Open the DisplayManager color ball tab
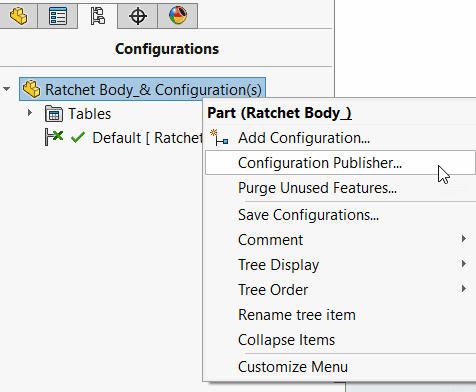Viewport: 476px width, 392px height. pos(178,16)
